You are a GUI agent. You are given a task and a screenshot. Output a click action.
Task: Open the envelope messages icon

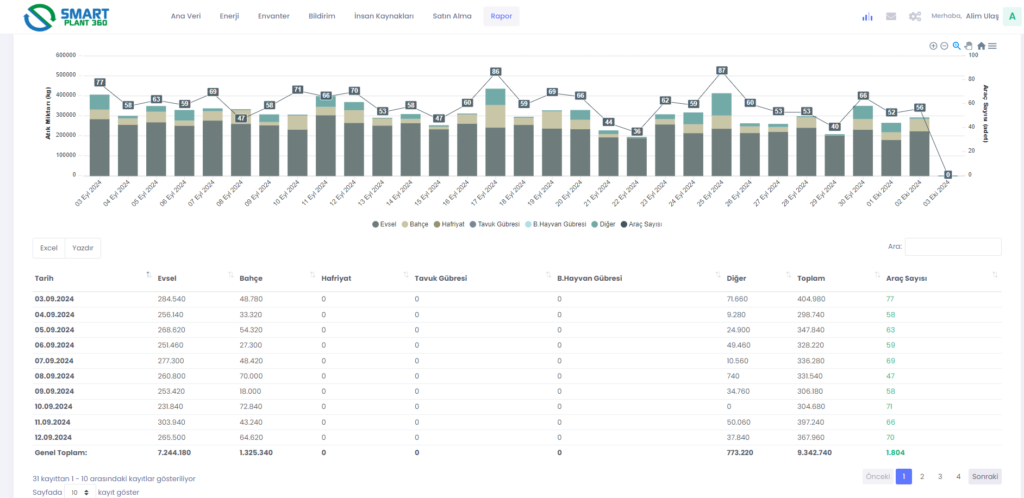(x=891, y=16)
